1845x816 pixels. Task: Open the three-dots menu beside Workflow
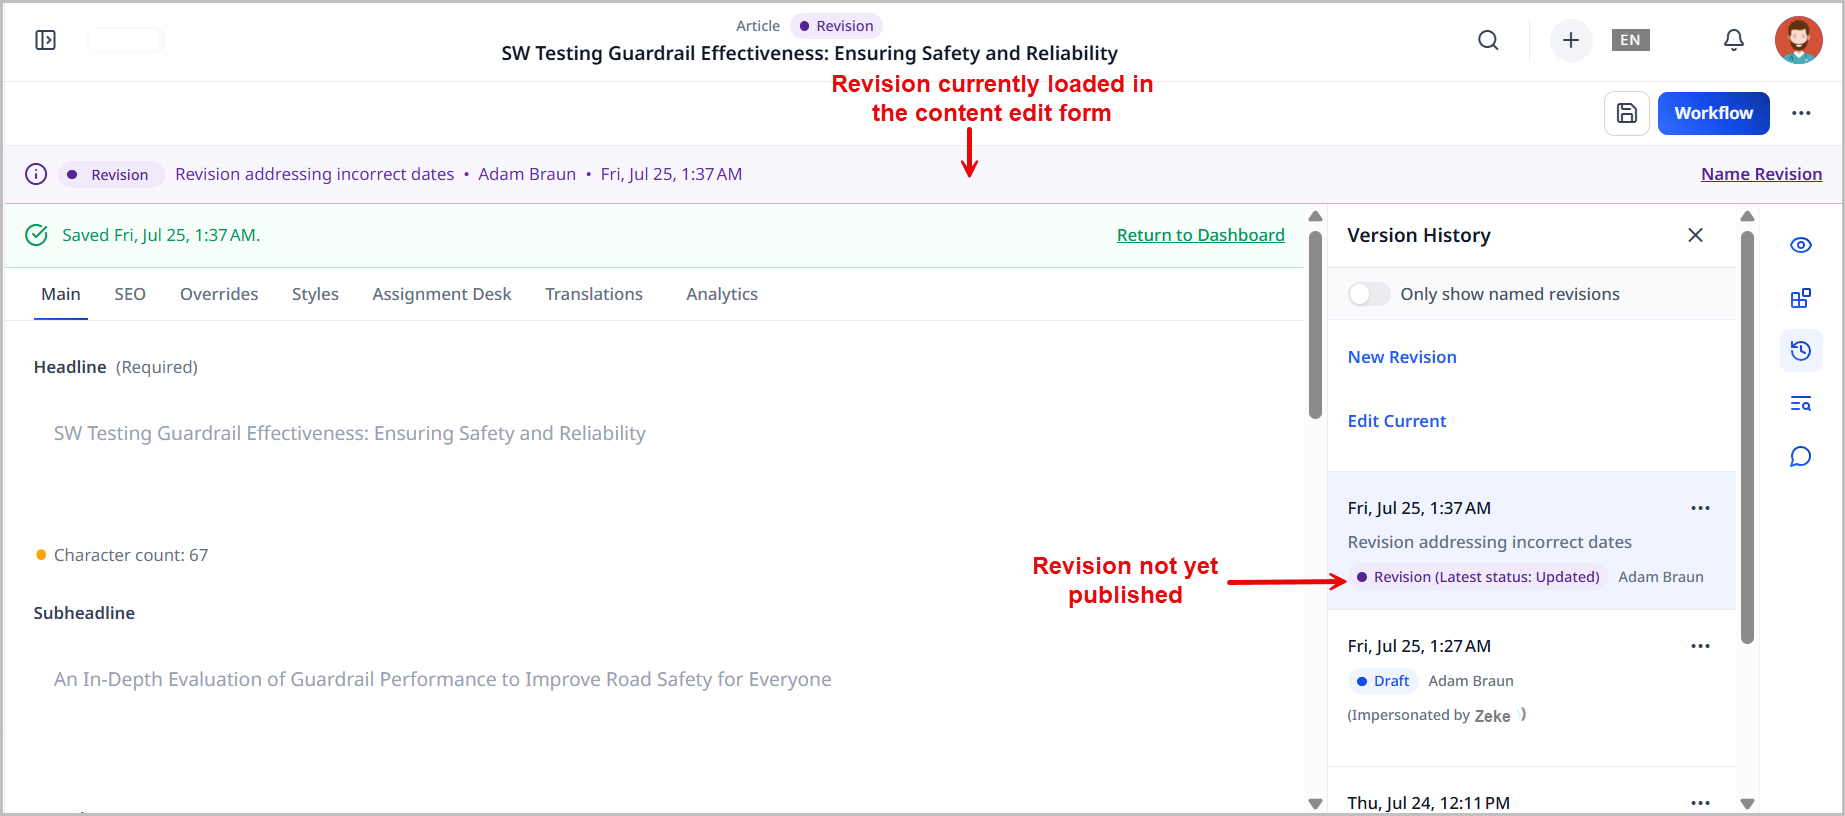coord(1801,113)
